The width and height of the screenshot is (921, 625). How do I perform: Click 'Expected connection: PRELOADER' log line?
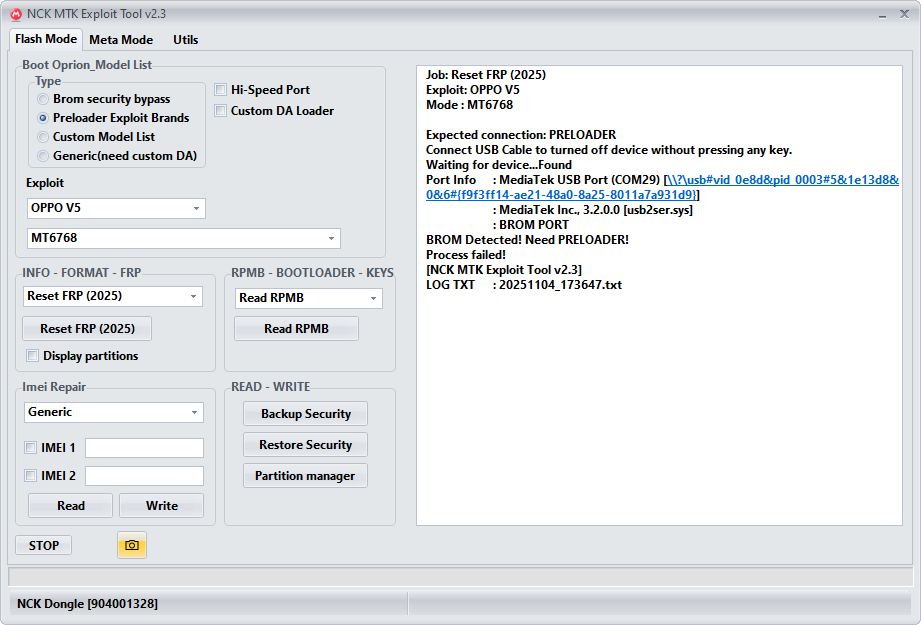click(521, 135)
